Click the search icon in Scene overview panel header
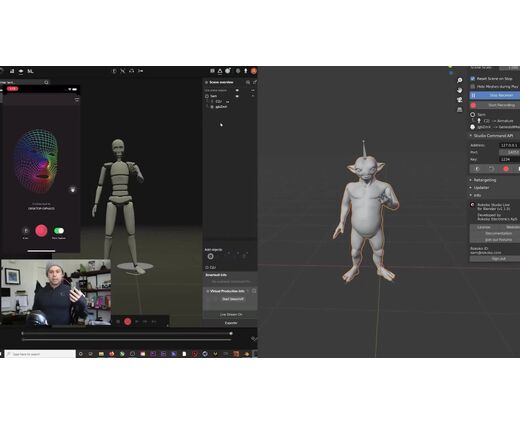 [248, 82]
